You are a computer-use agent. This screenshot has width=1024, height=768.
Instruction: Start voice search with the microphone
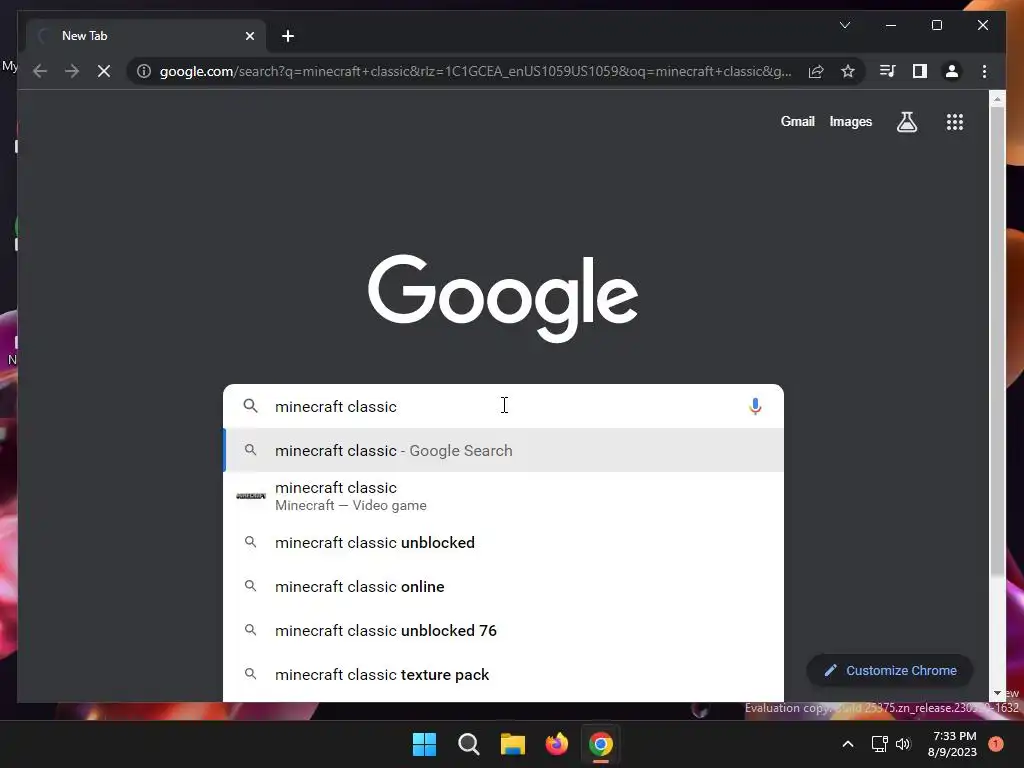tap(755, 406)
